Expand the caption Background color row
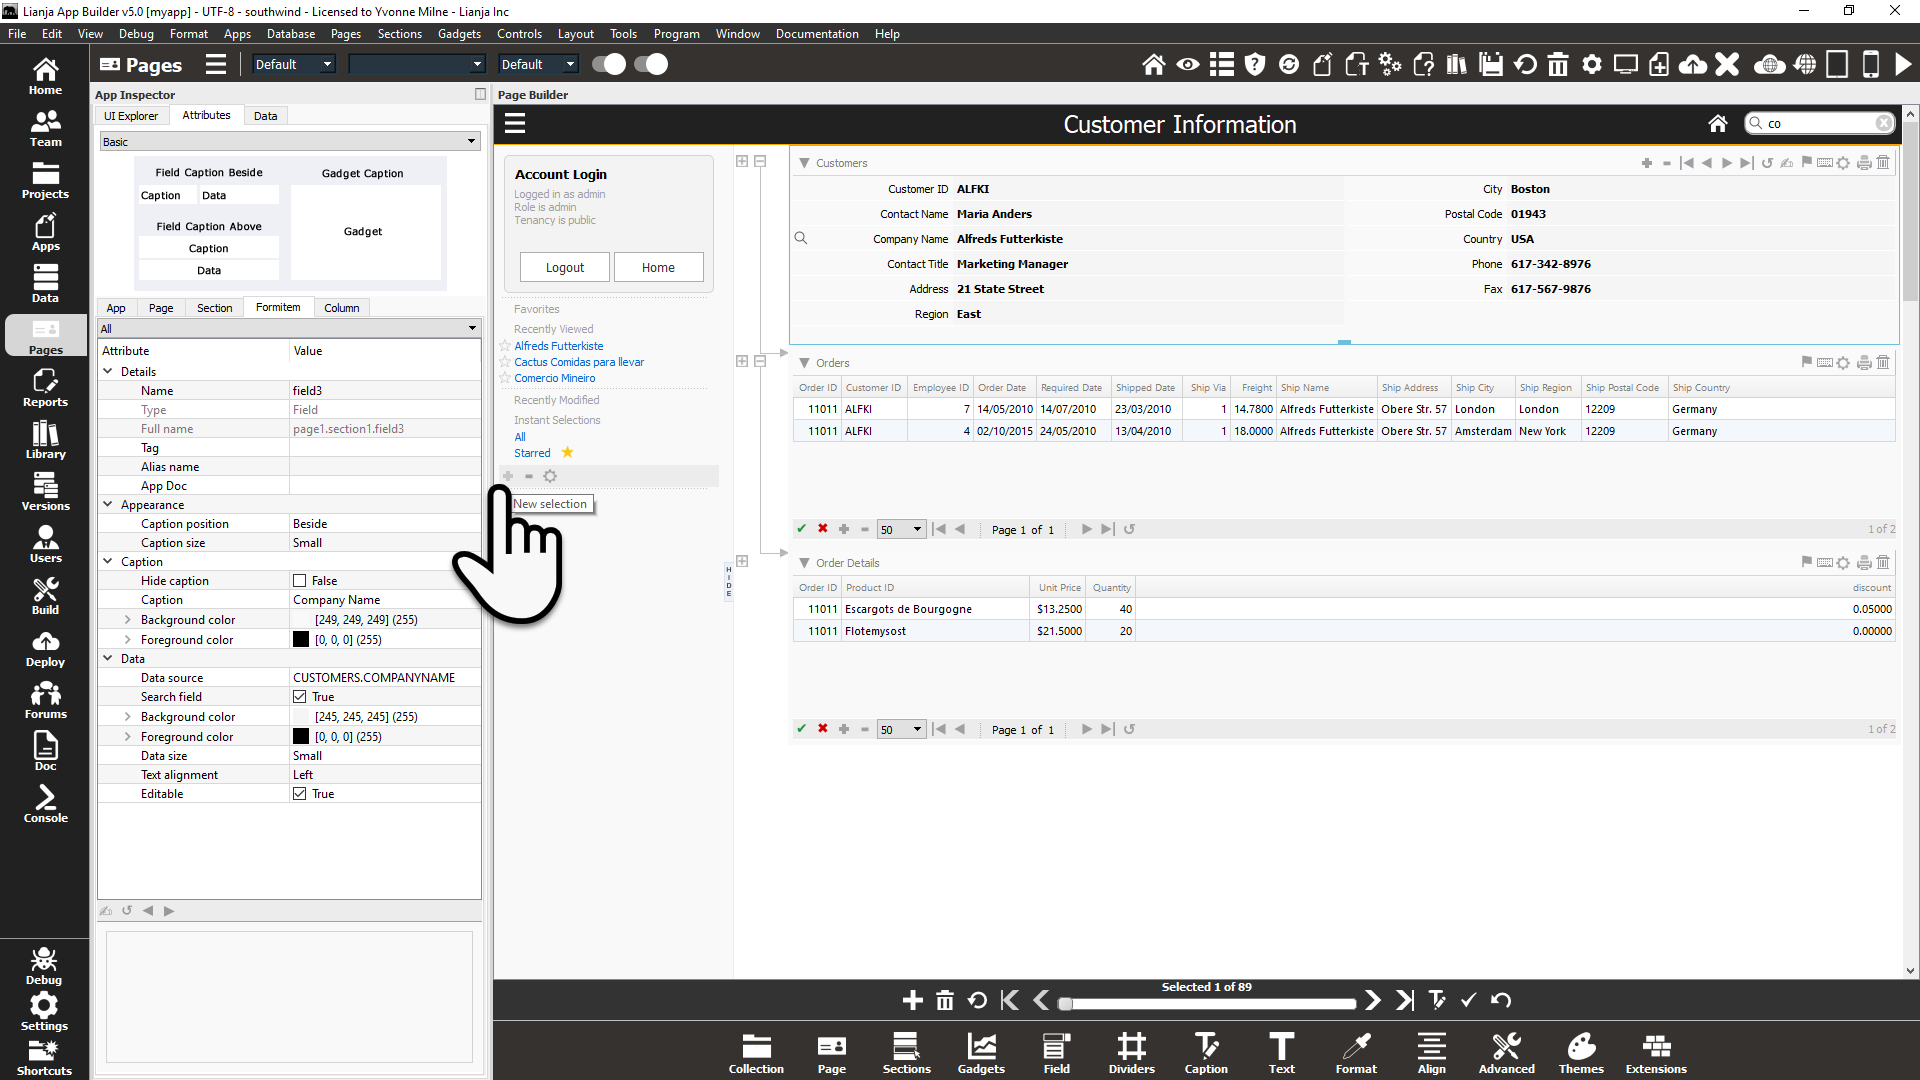 (127, 620)
